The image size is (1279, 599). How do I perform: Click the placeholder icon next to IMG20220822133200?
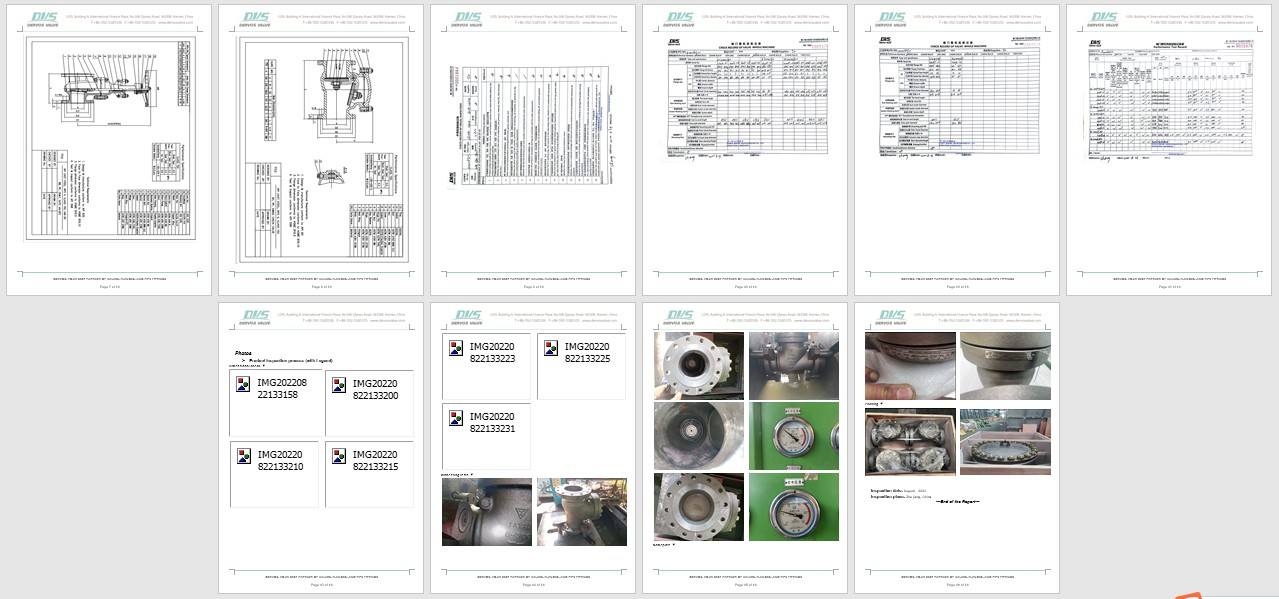click(339, 385)
